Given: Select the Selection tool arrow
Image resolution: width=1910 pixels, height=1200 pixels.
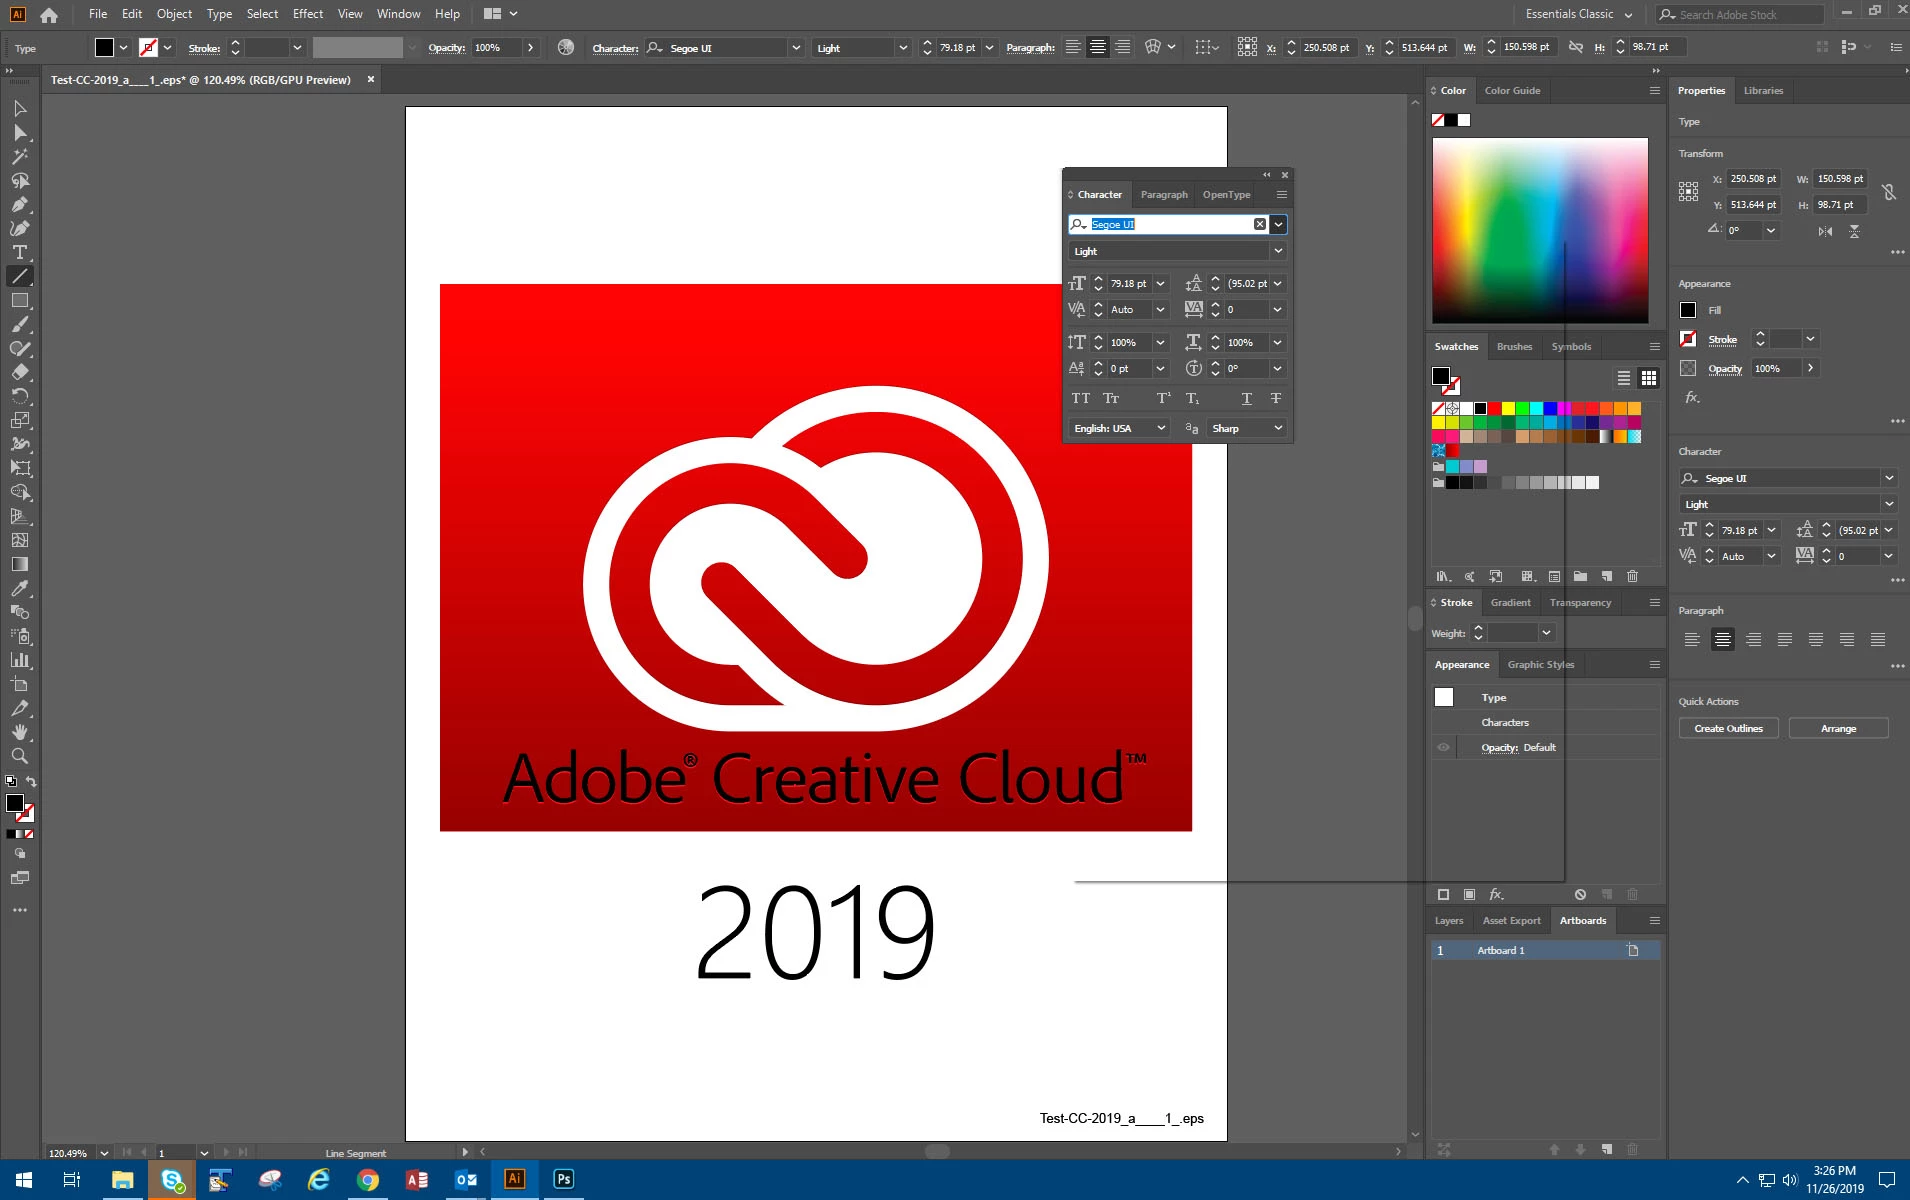Looking at the screenshot, I should (20, 108).
